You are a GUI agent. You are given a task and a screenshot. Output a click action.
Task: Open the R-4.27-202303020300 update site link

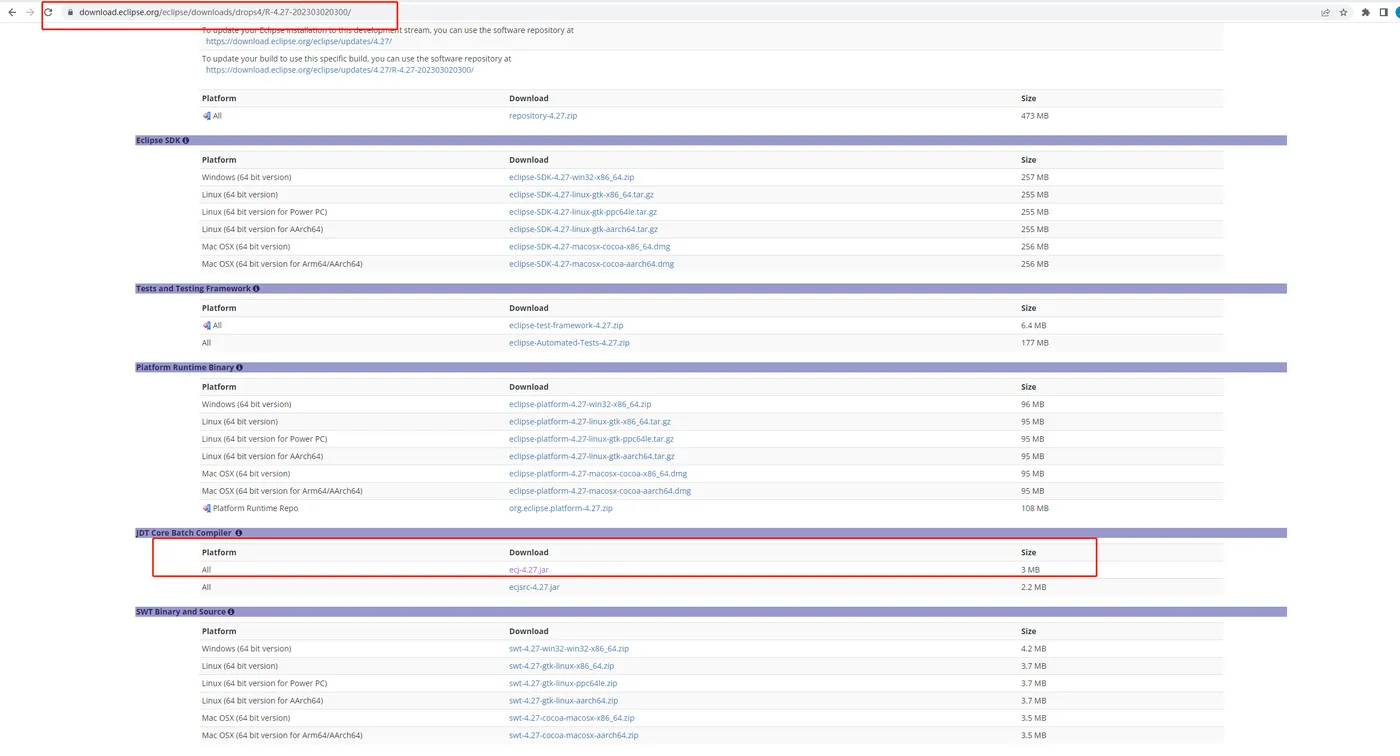pos(340,71)
